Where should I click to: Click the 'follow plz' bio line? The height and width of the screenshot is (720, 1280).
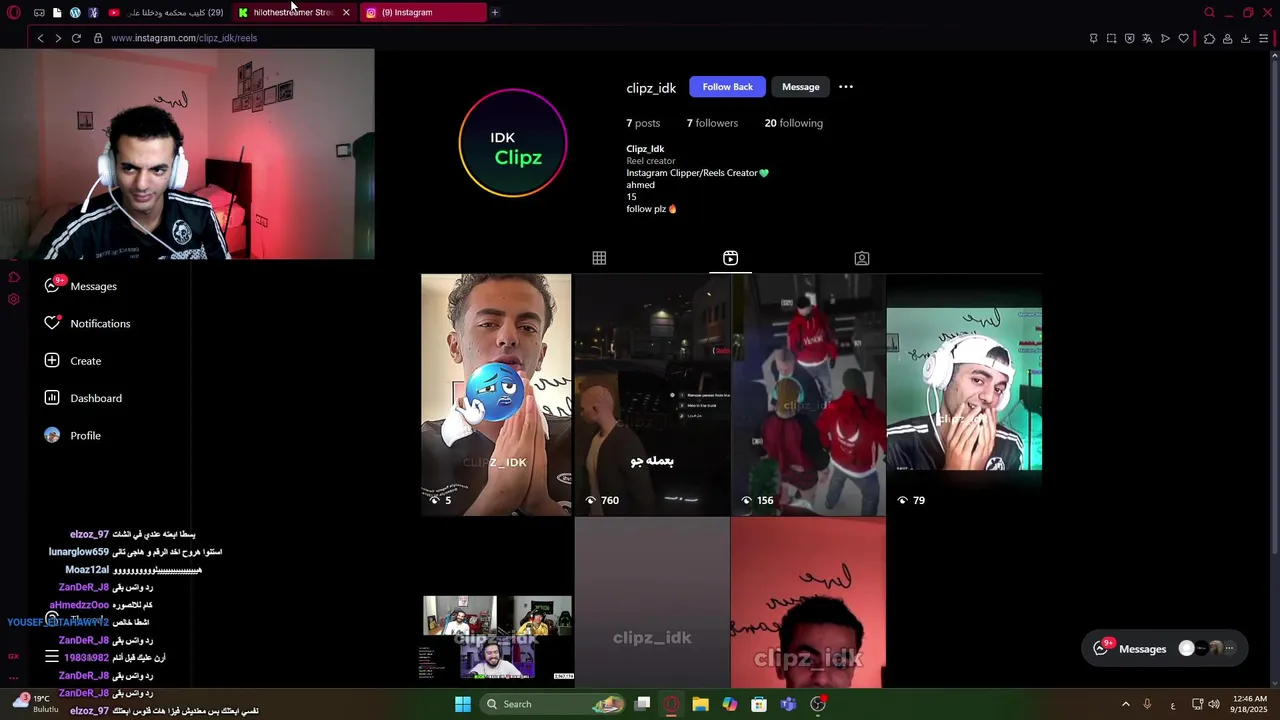[651, 209]
